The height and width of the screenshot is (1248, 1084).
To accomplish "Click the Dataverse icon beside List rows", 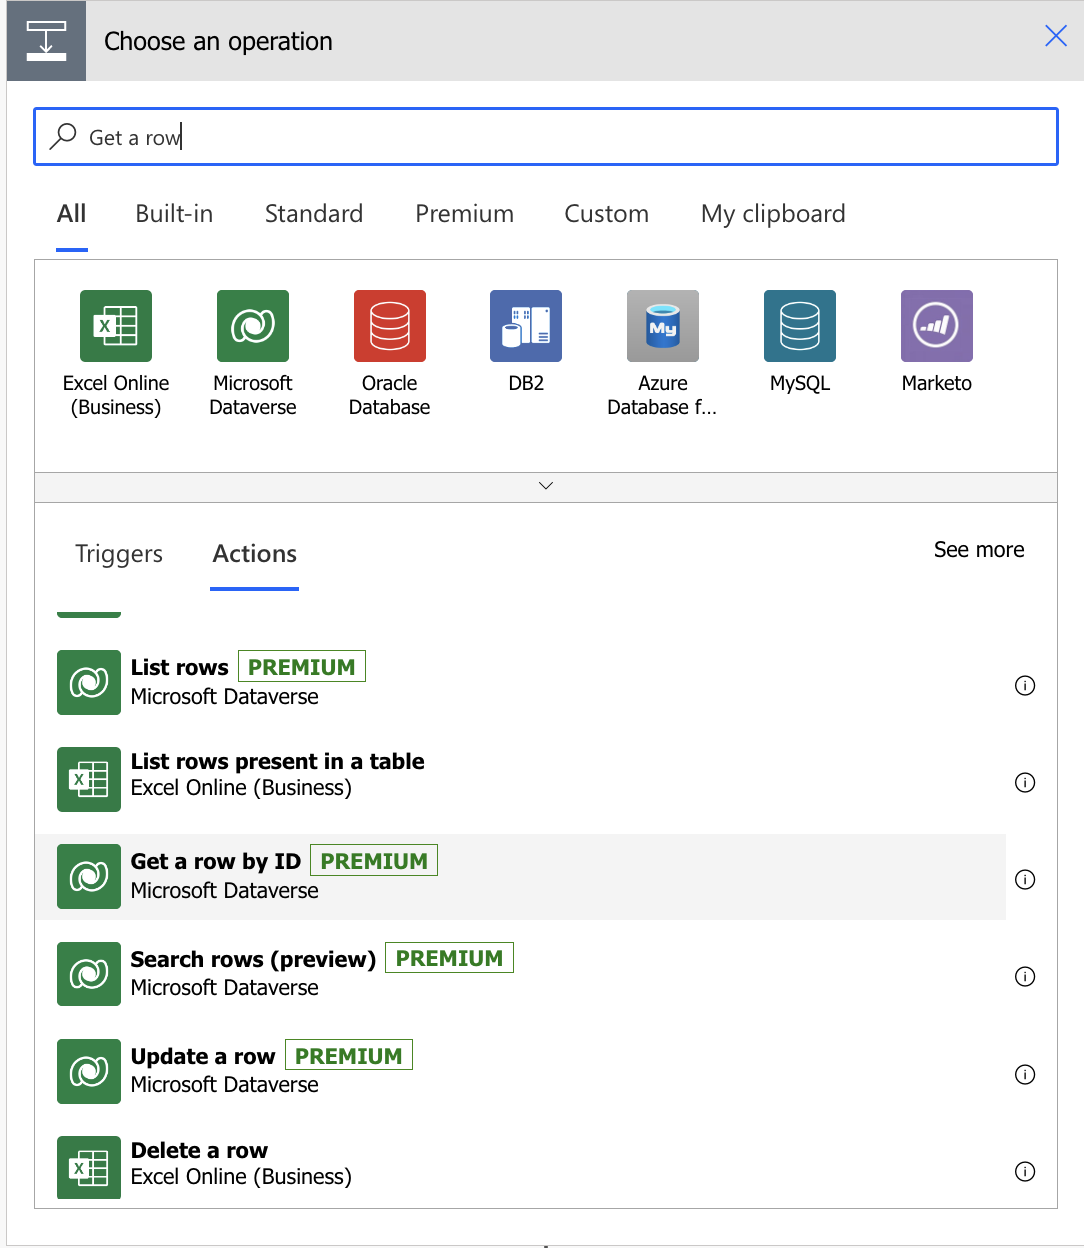I will (89, 683).
